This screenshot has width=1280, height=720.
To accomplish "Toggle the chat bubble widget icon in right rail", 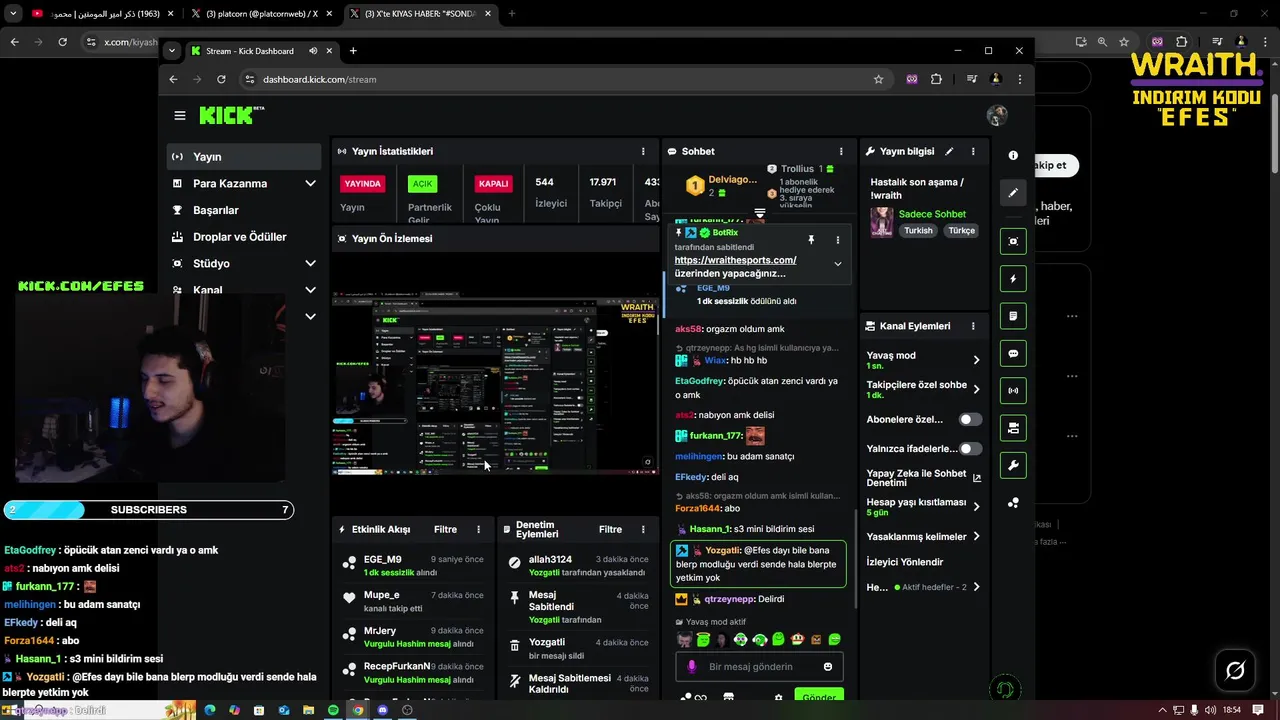I will coord(1013,353).
